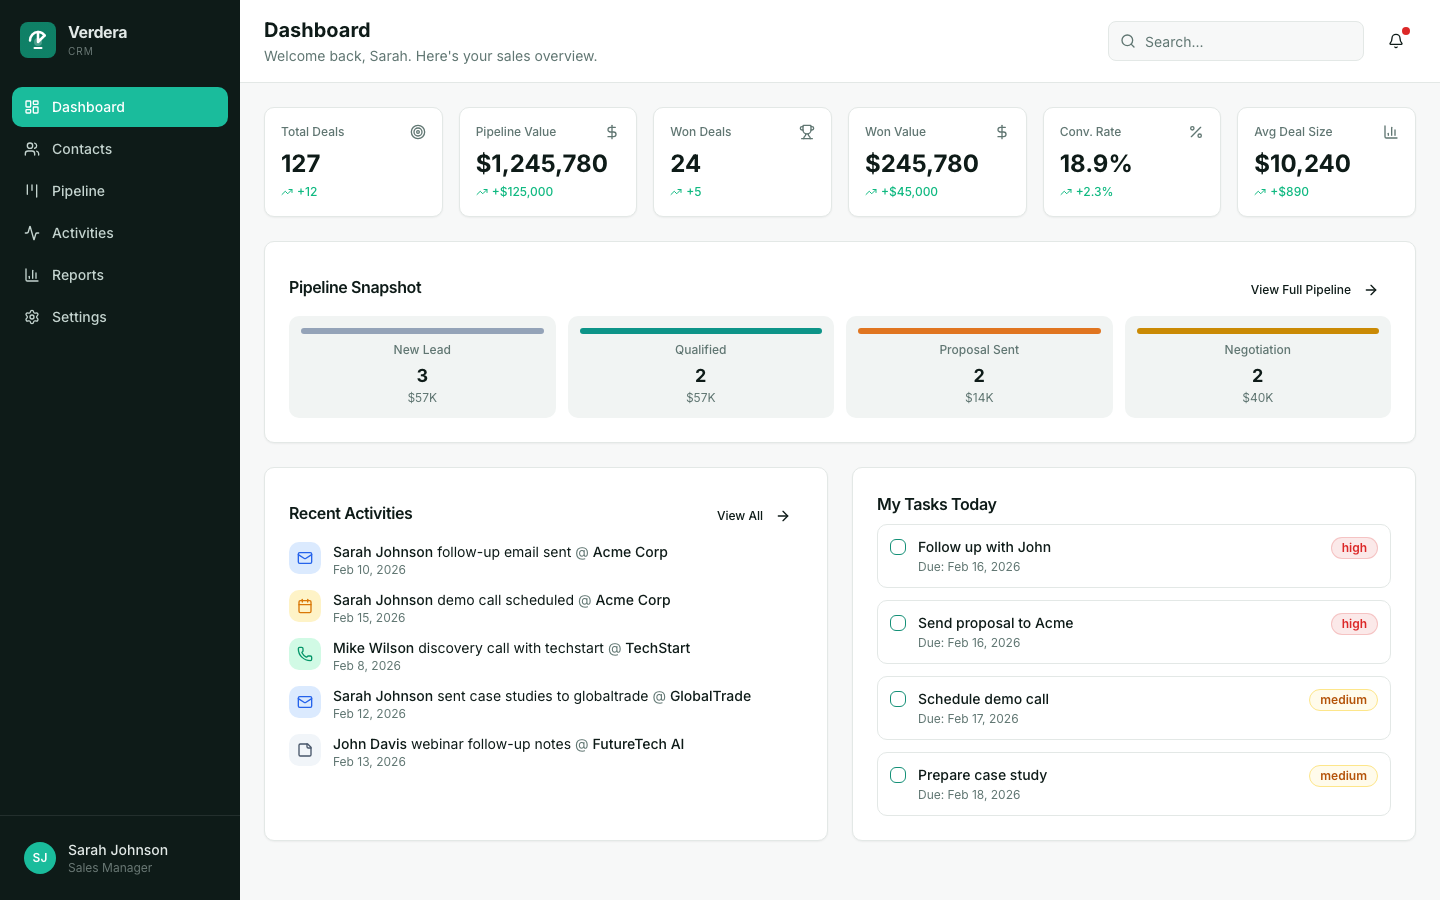Click the target icon on Total Deals card
Screen dimensions: 1440x900
point(418,132)
